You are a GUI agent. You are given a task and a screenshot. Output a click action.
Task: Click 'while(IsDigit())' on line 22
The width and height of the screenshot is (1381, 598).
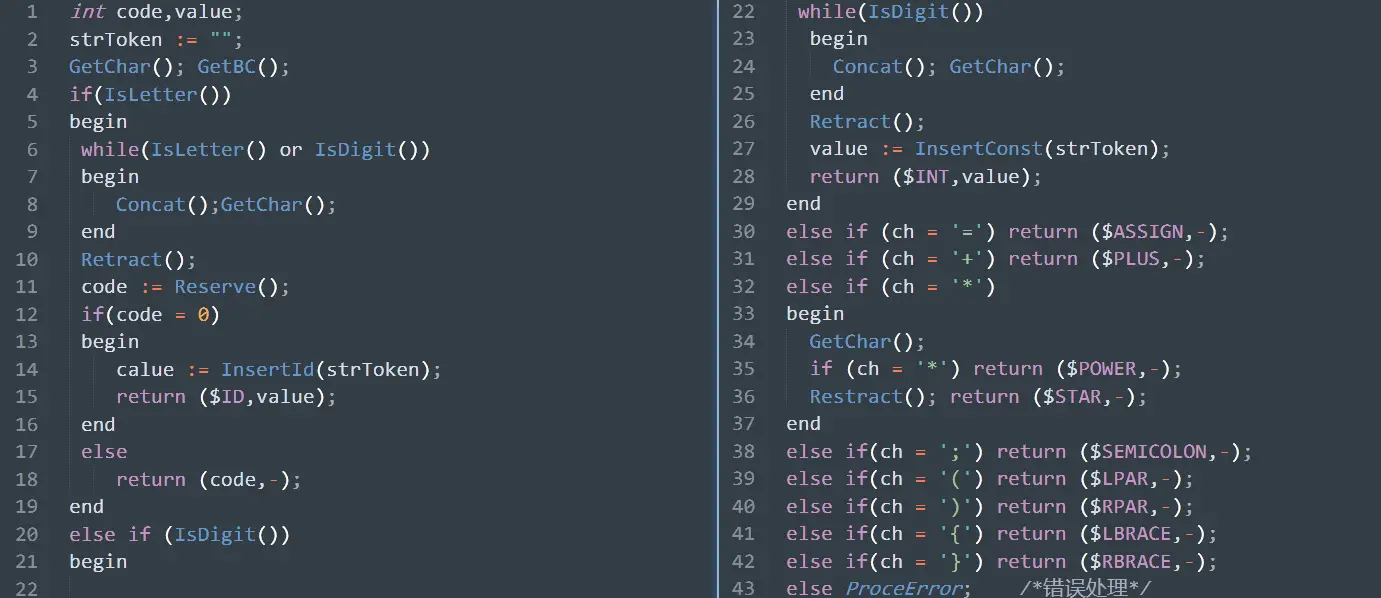coord(891,12)
